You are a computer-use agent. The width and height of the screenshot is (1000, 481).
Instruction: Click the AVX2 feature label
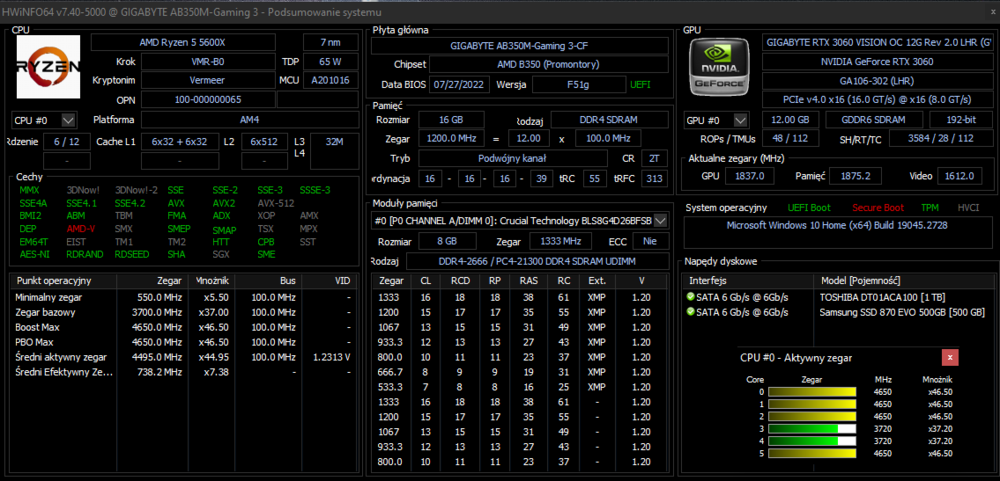(223, 203)
